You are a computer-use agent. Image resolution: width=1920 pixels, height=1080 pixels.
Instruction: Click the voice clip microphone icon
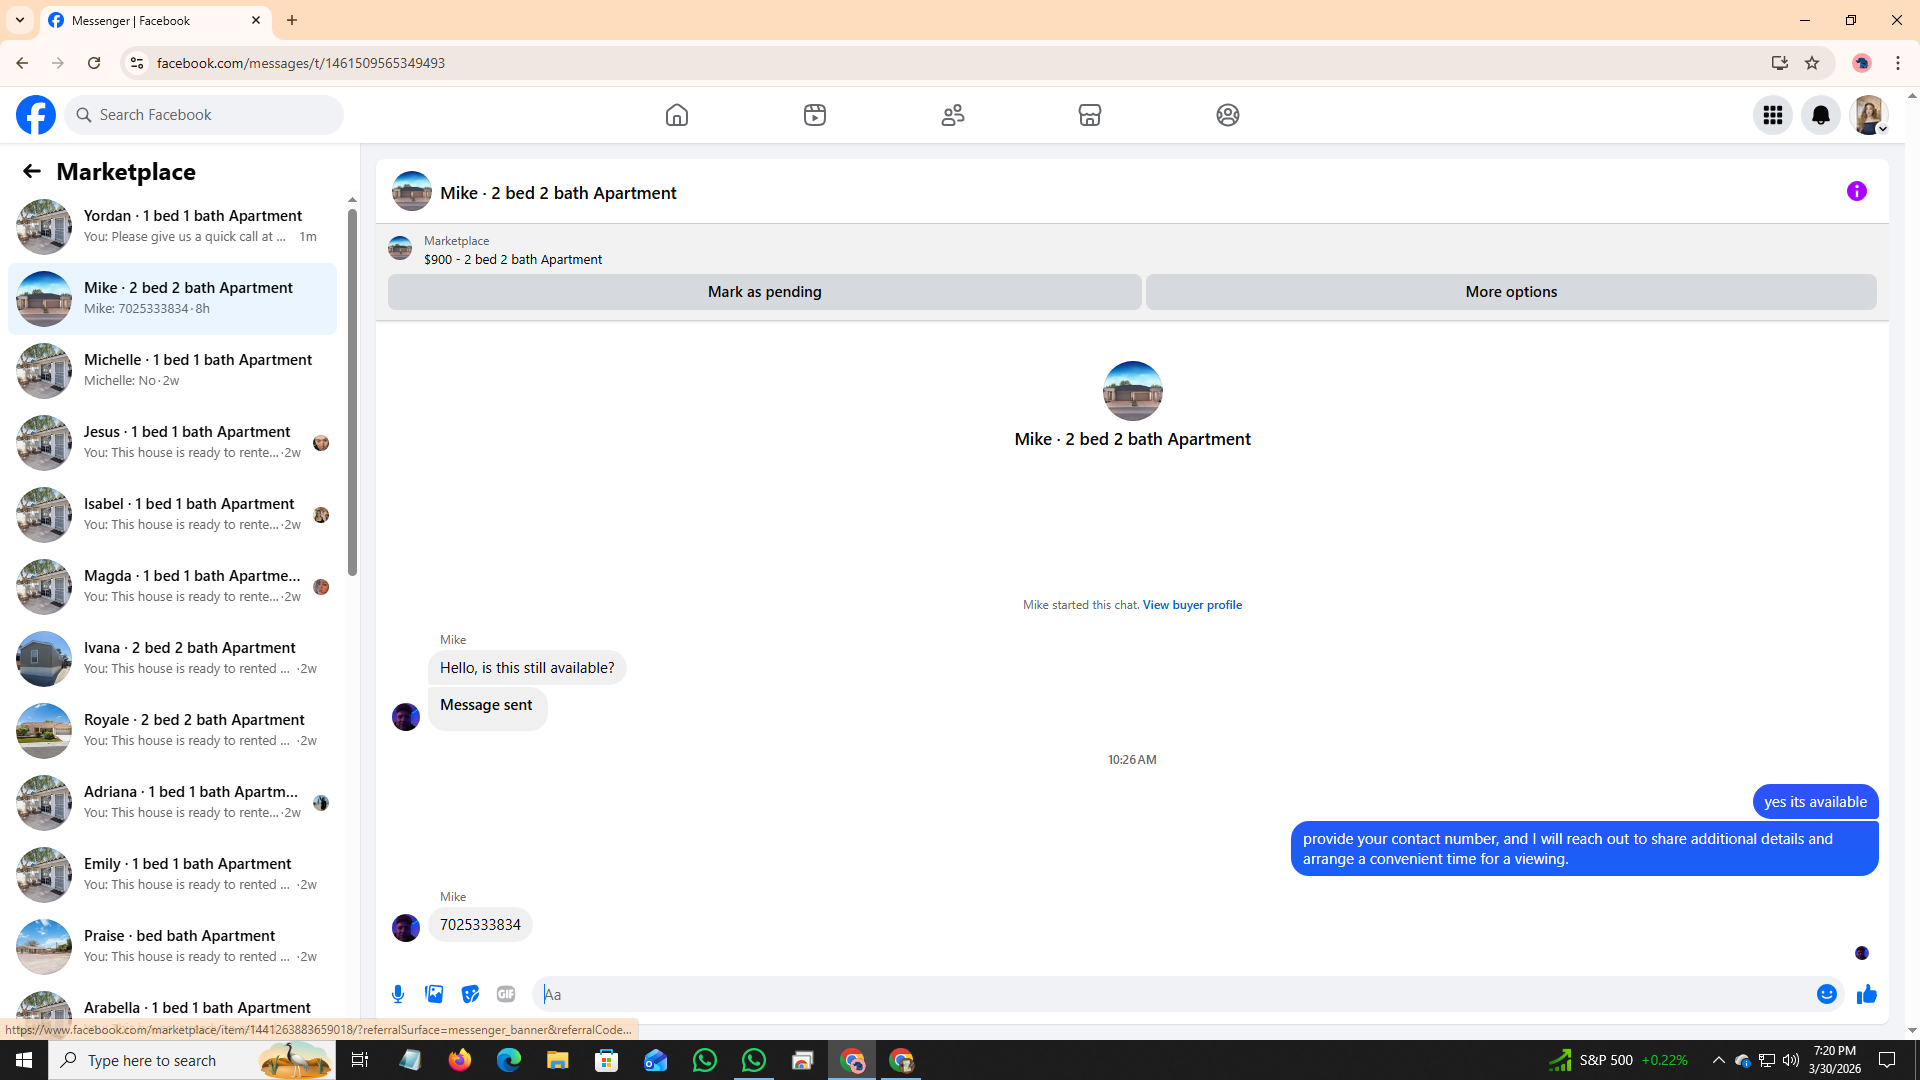[x=398, y=994]
